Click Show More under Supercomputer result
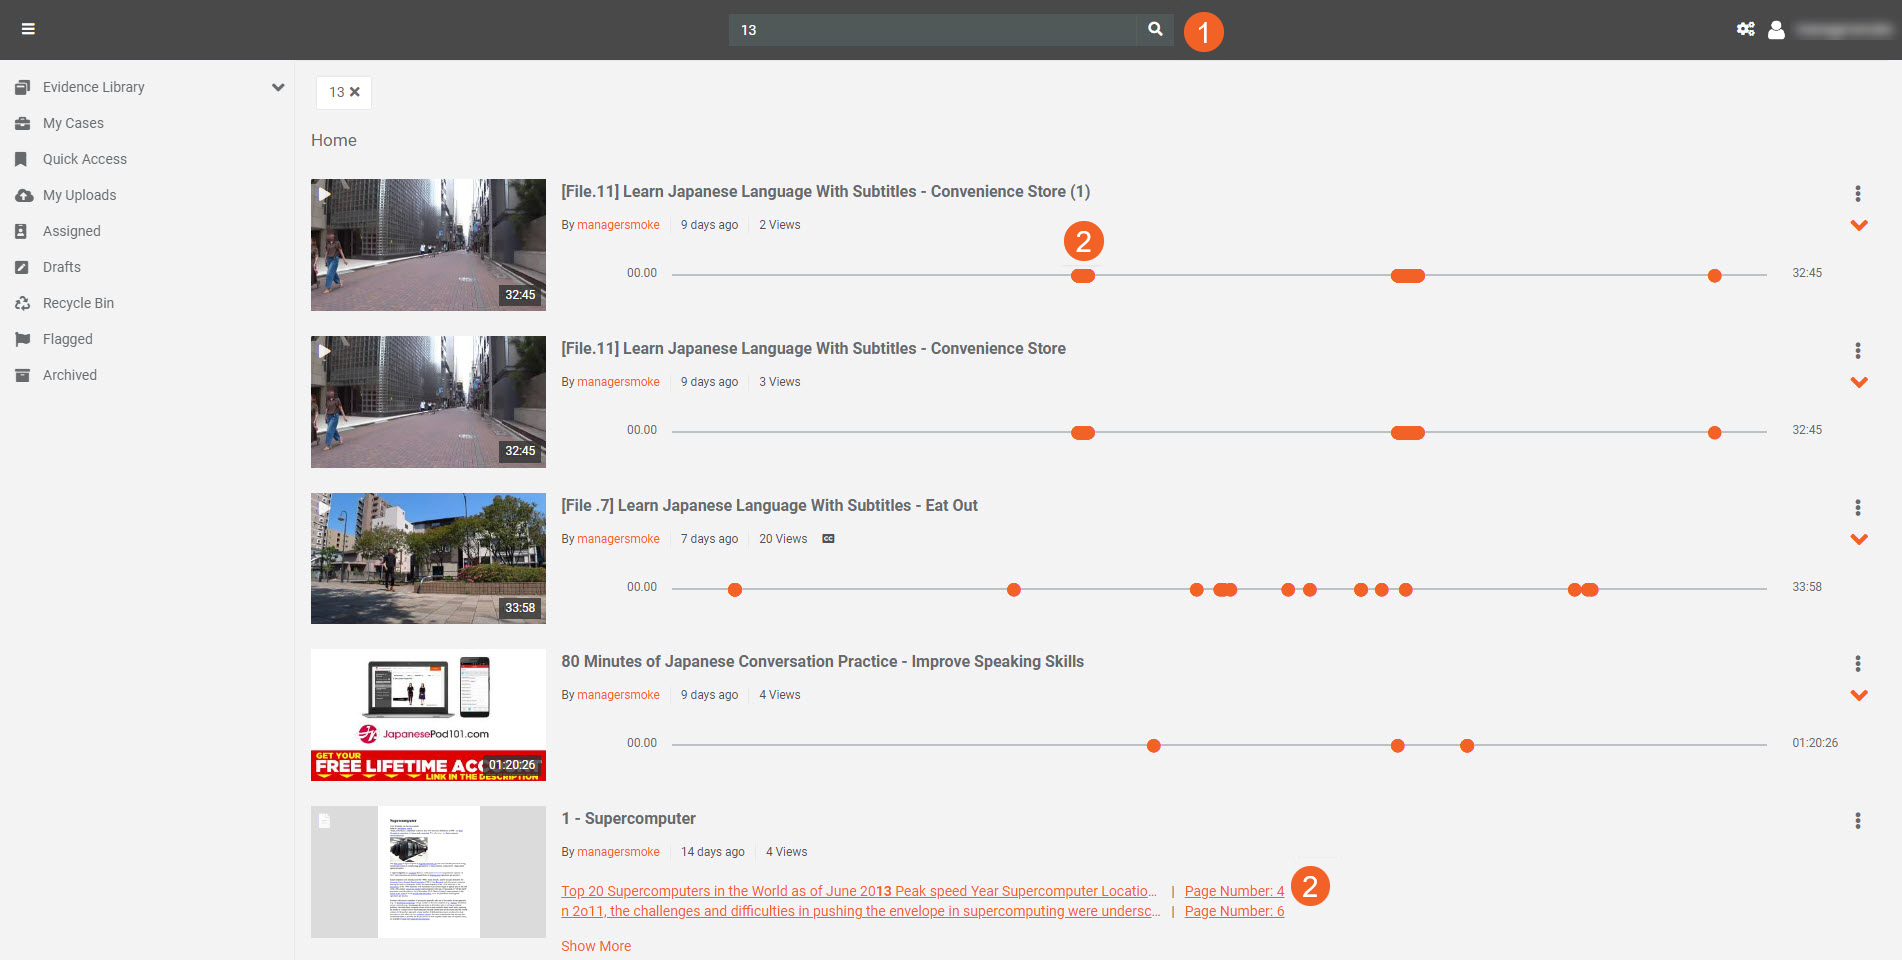 click(596, 946)
